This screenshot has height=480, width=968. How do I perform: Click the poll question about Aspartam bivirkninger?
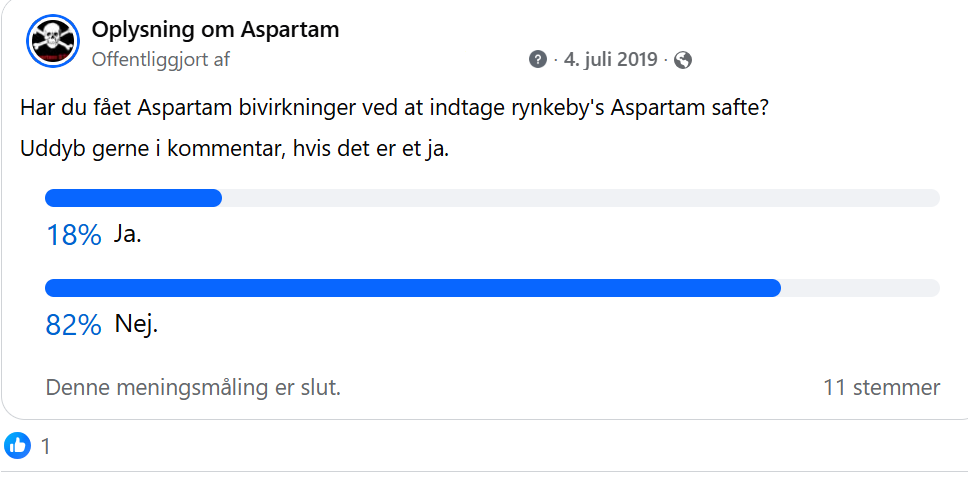394,106
